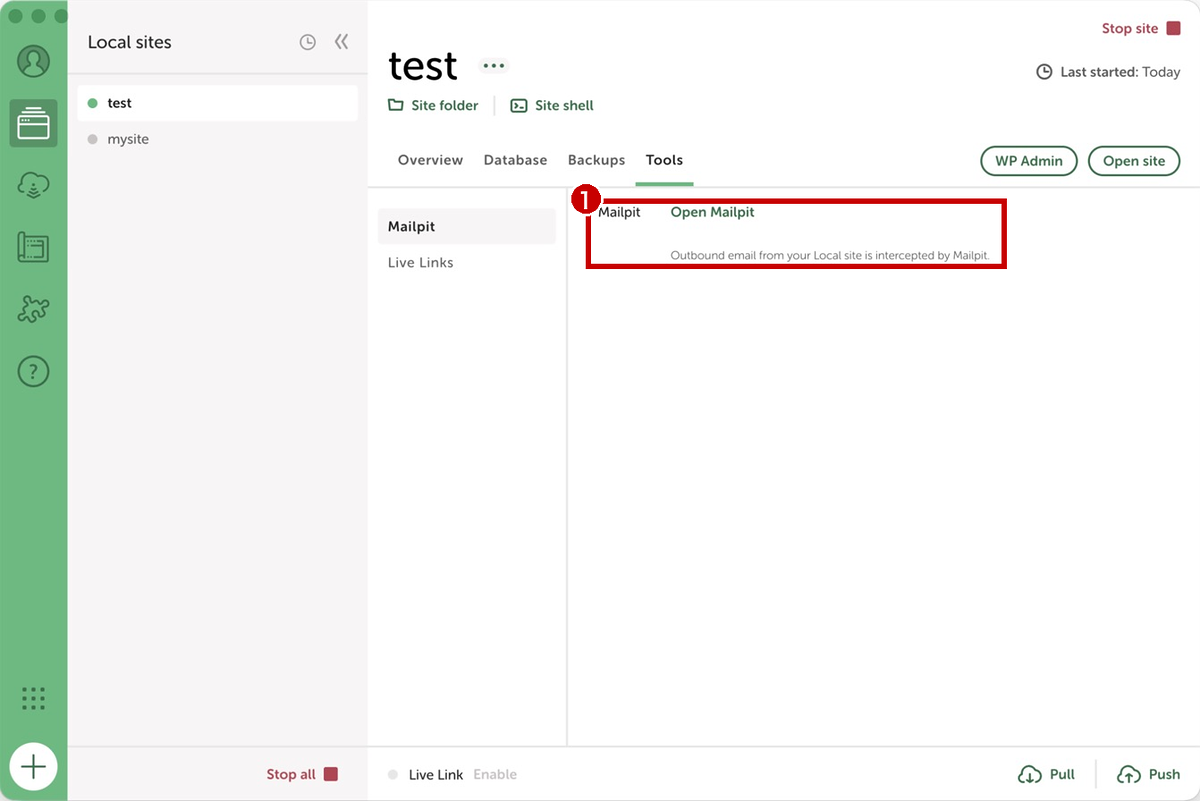
Task: Switch to the Database tab
Action: (x=515, y=160)
